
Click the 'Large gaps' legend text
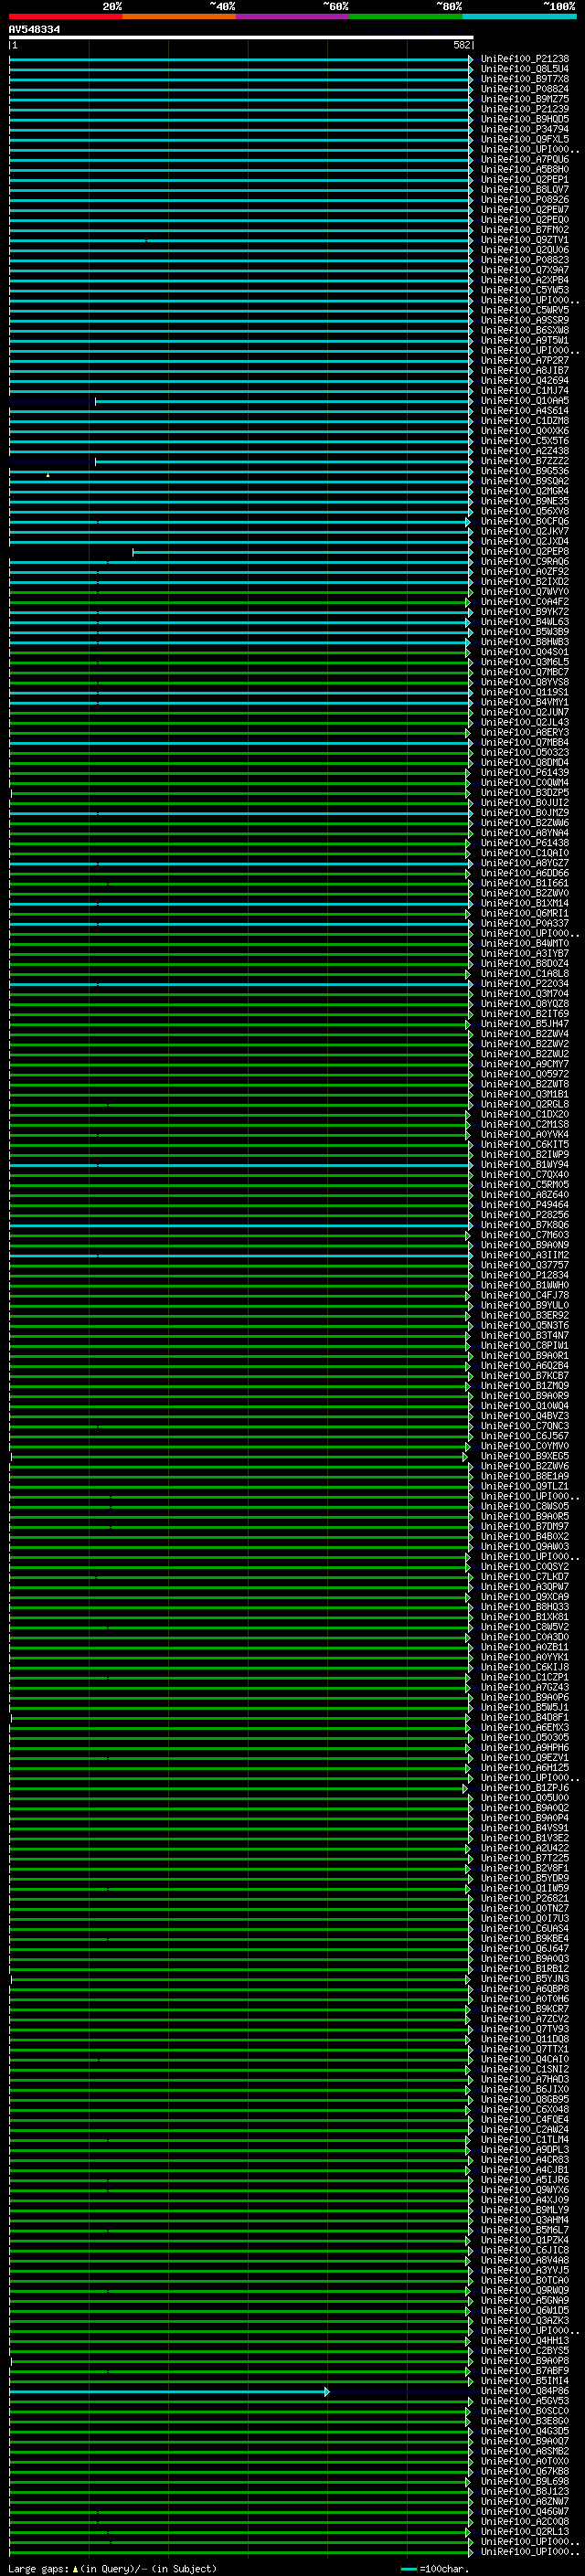click(39, 2569)
